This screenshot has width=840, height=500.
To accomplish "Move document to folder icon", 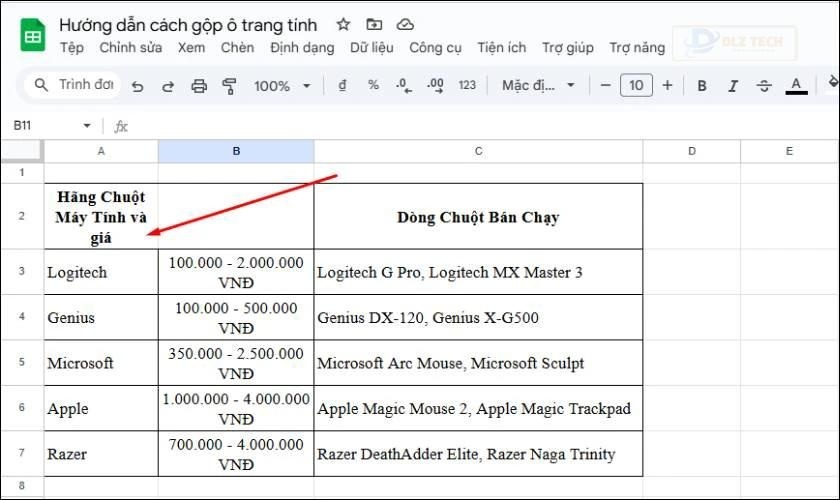I will pos(374,25).
